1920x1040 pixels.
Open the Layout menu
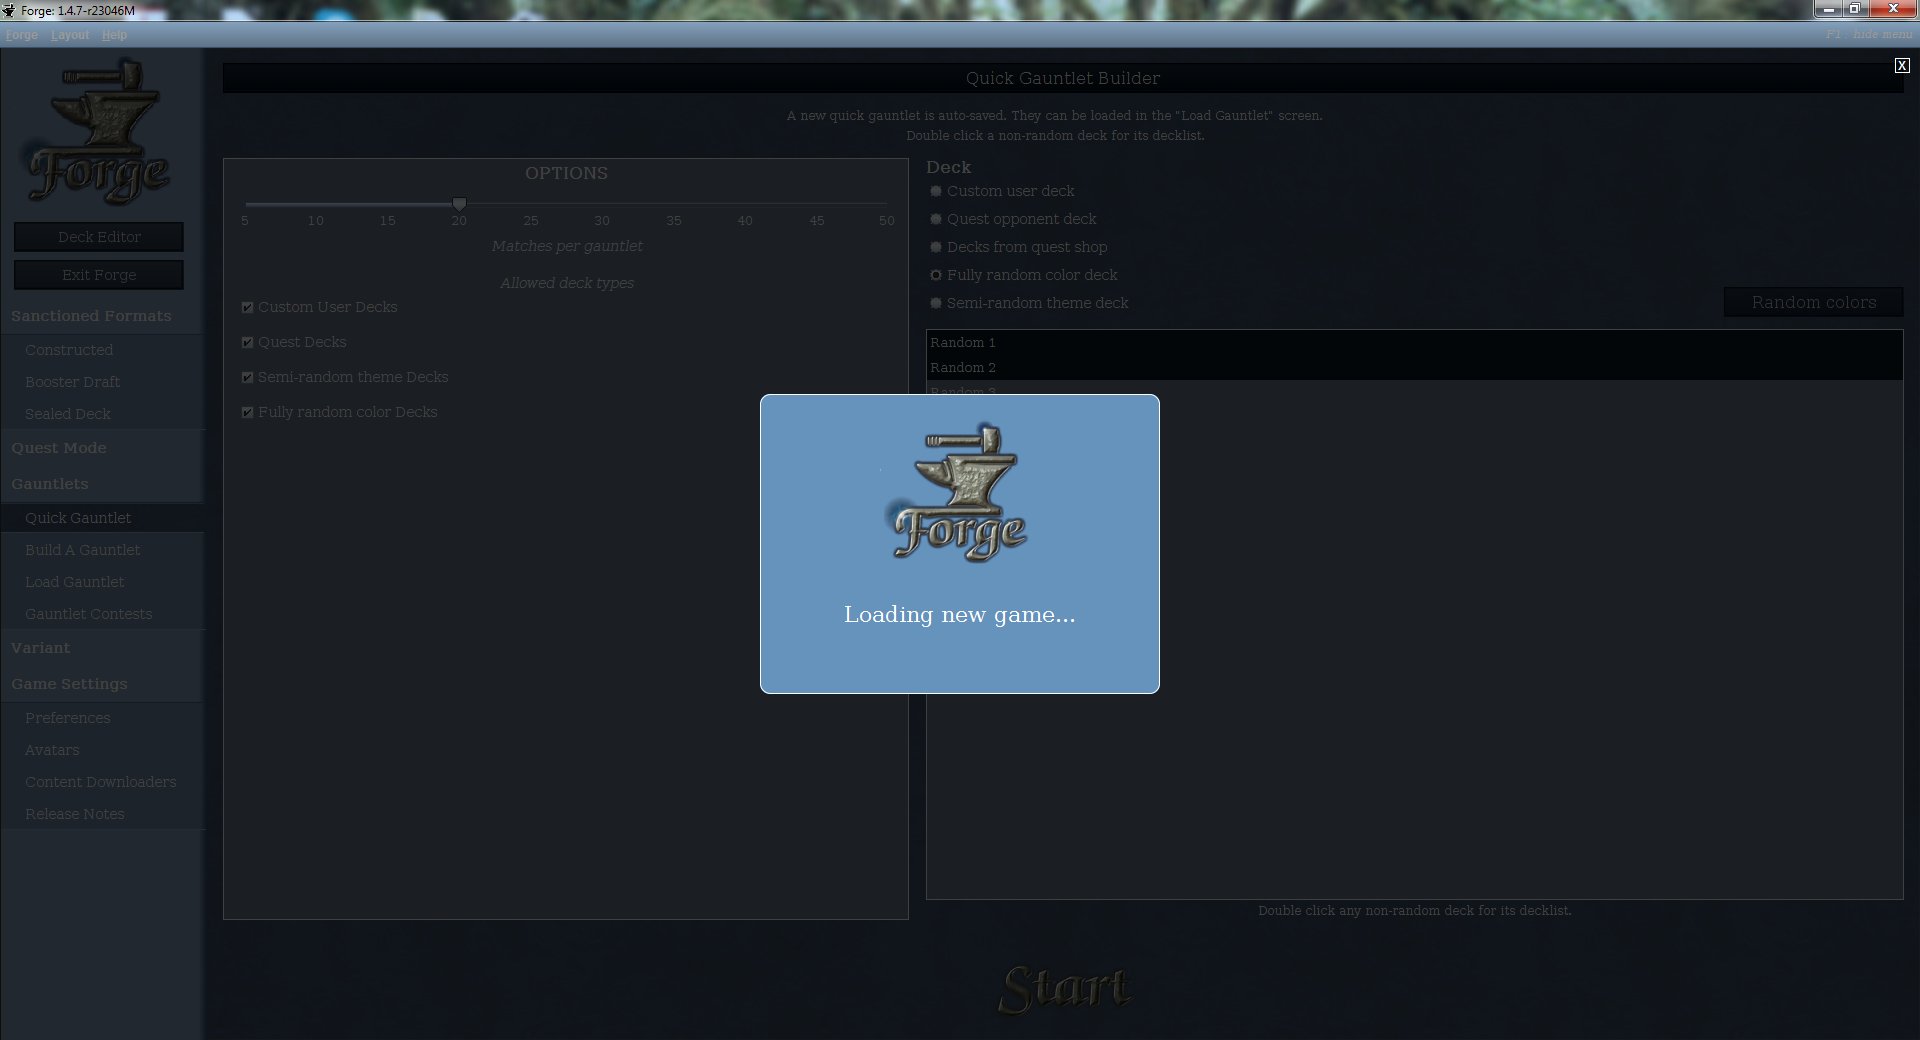(x=70, y=35)
